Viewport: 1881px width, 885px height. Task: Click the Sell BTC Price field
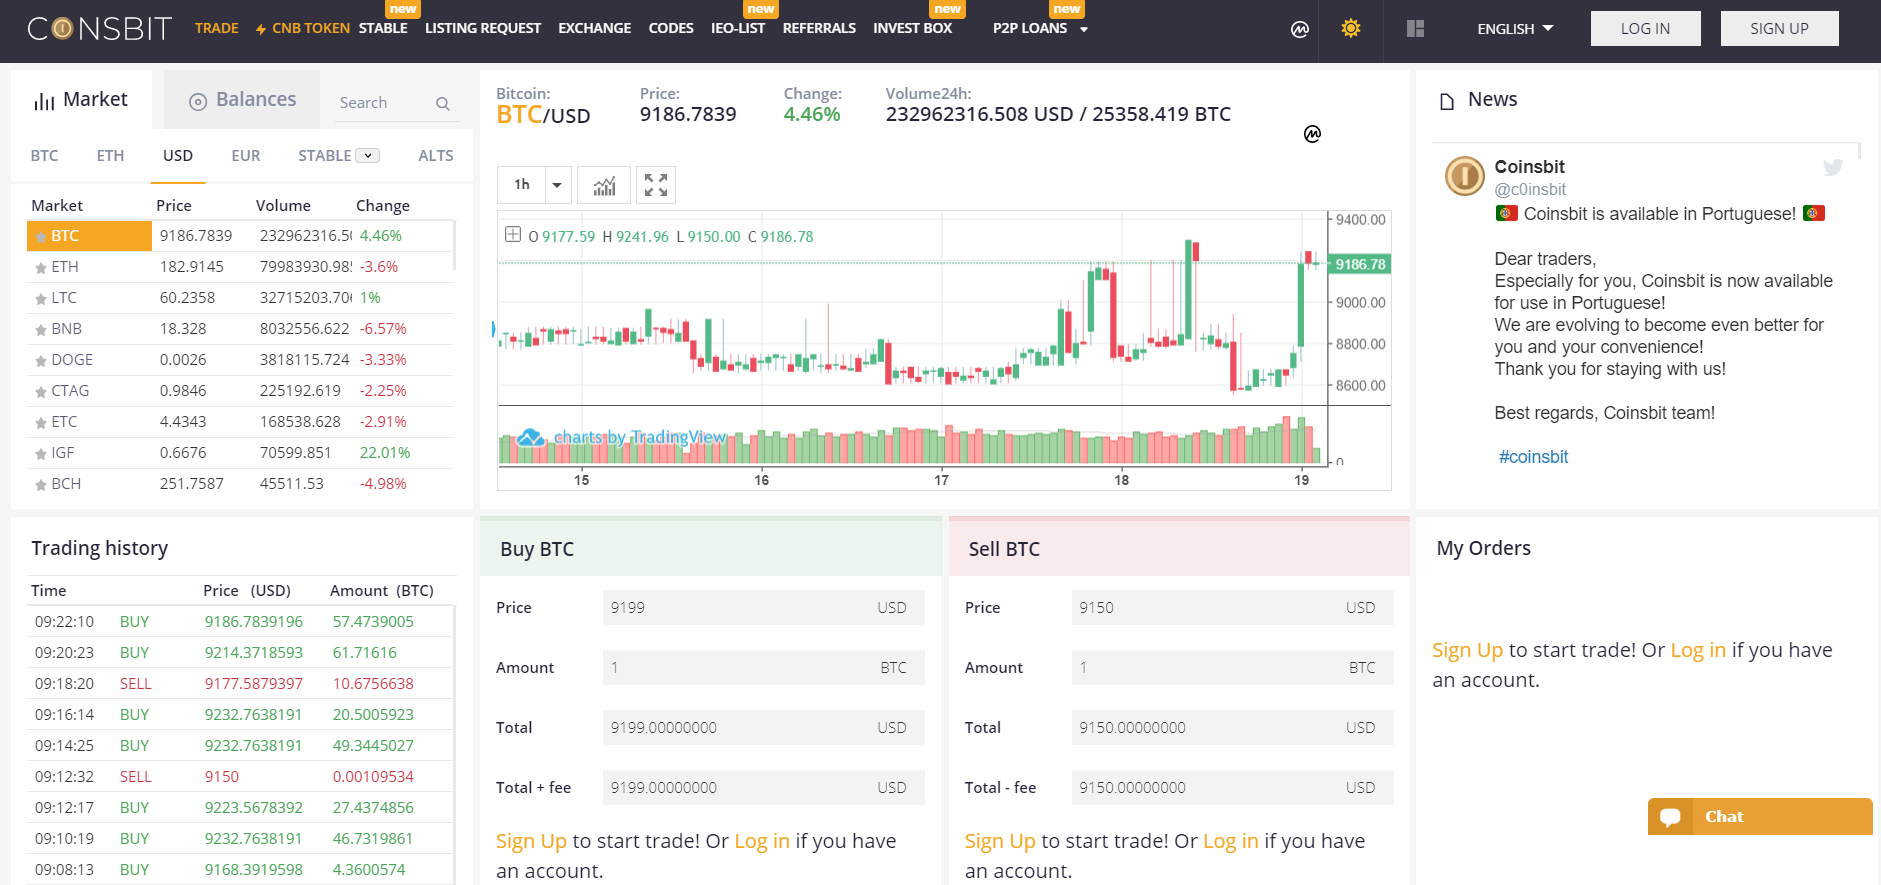(1232, 608)
